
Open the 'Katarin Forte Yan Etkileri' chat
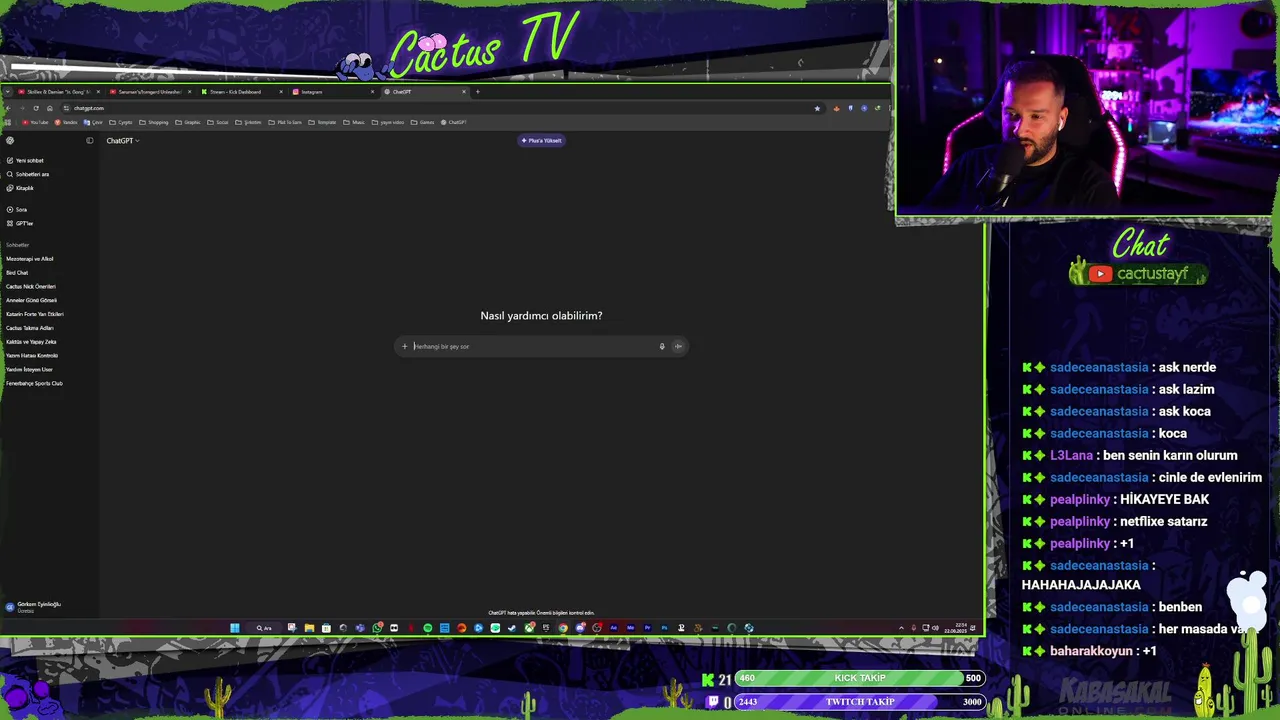[x=35, y=314]
